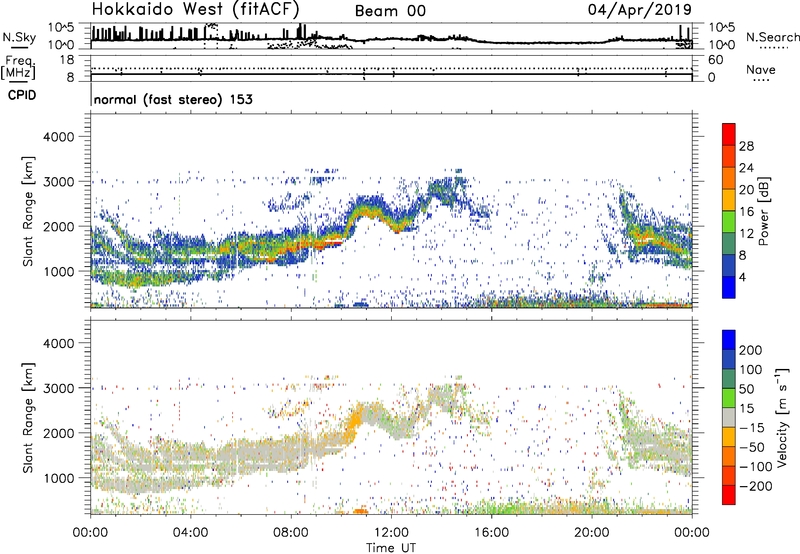The width and height of the screenshot is (800, 554).
Task: Click the '04:00' time axis label
Action: 190,533
